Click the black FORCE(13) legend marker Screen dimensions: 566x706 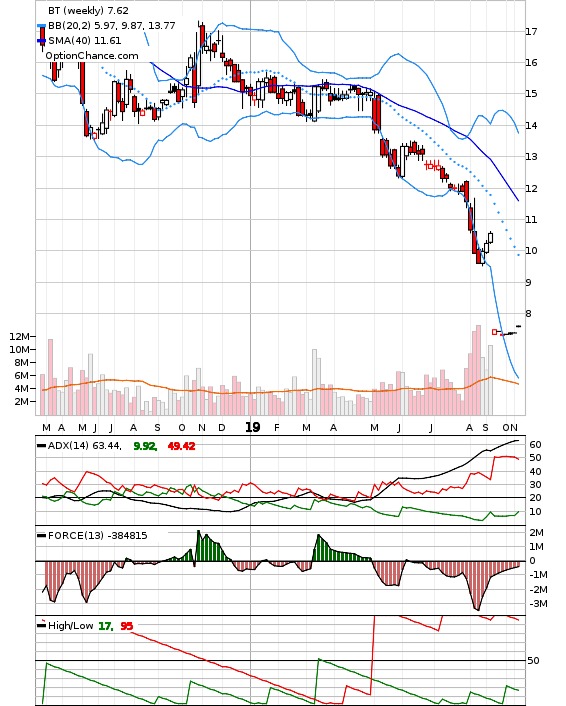41,535
